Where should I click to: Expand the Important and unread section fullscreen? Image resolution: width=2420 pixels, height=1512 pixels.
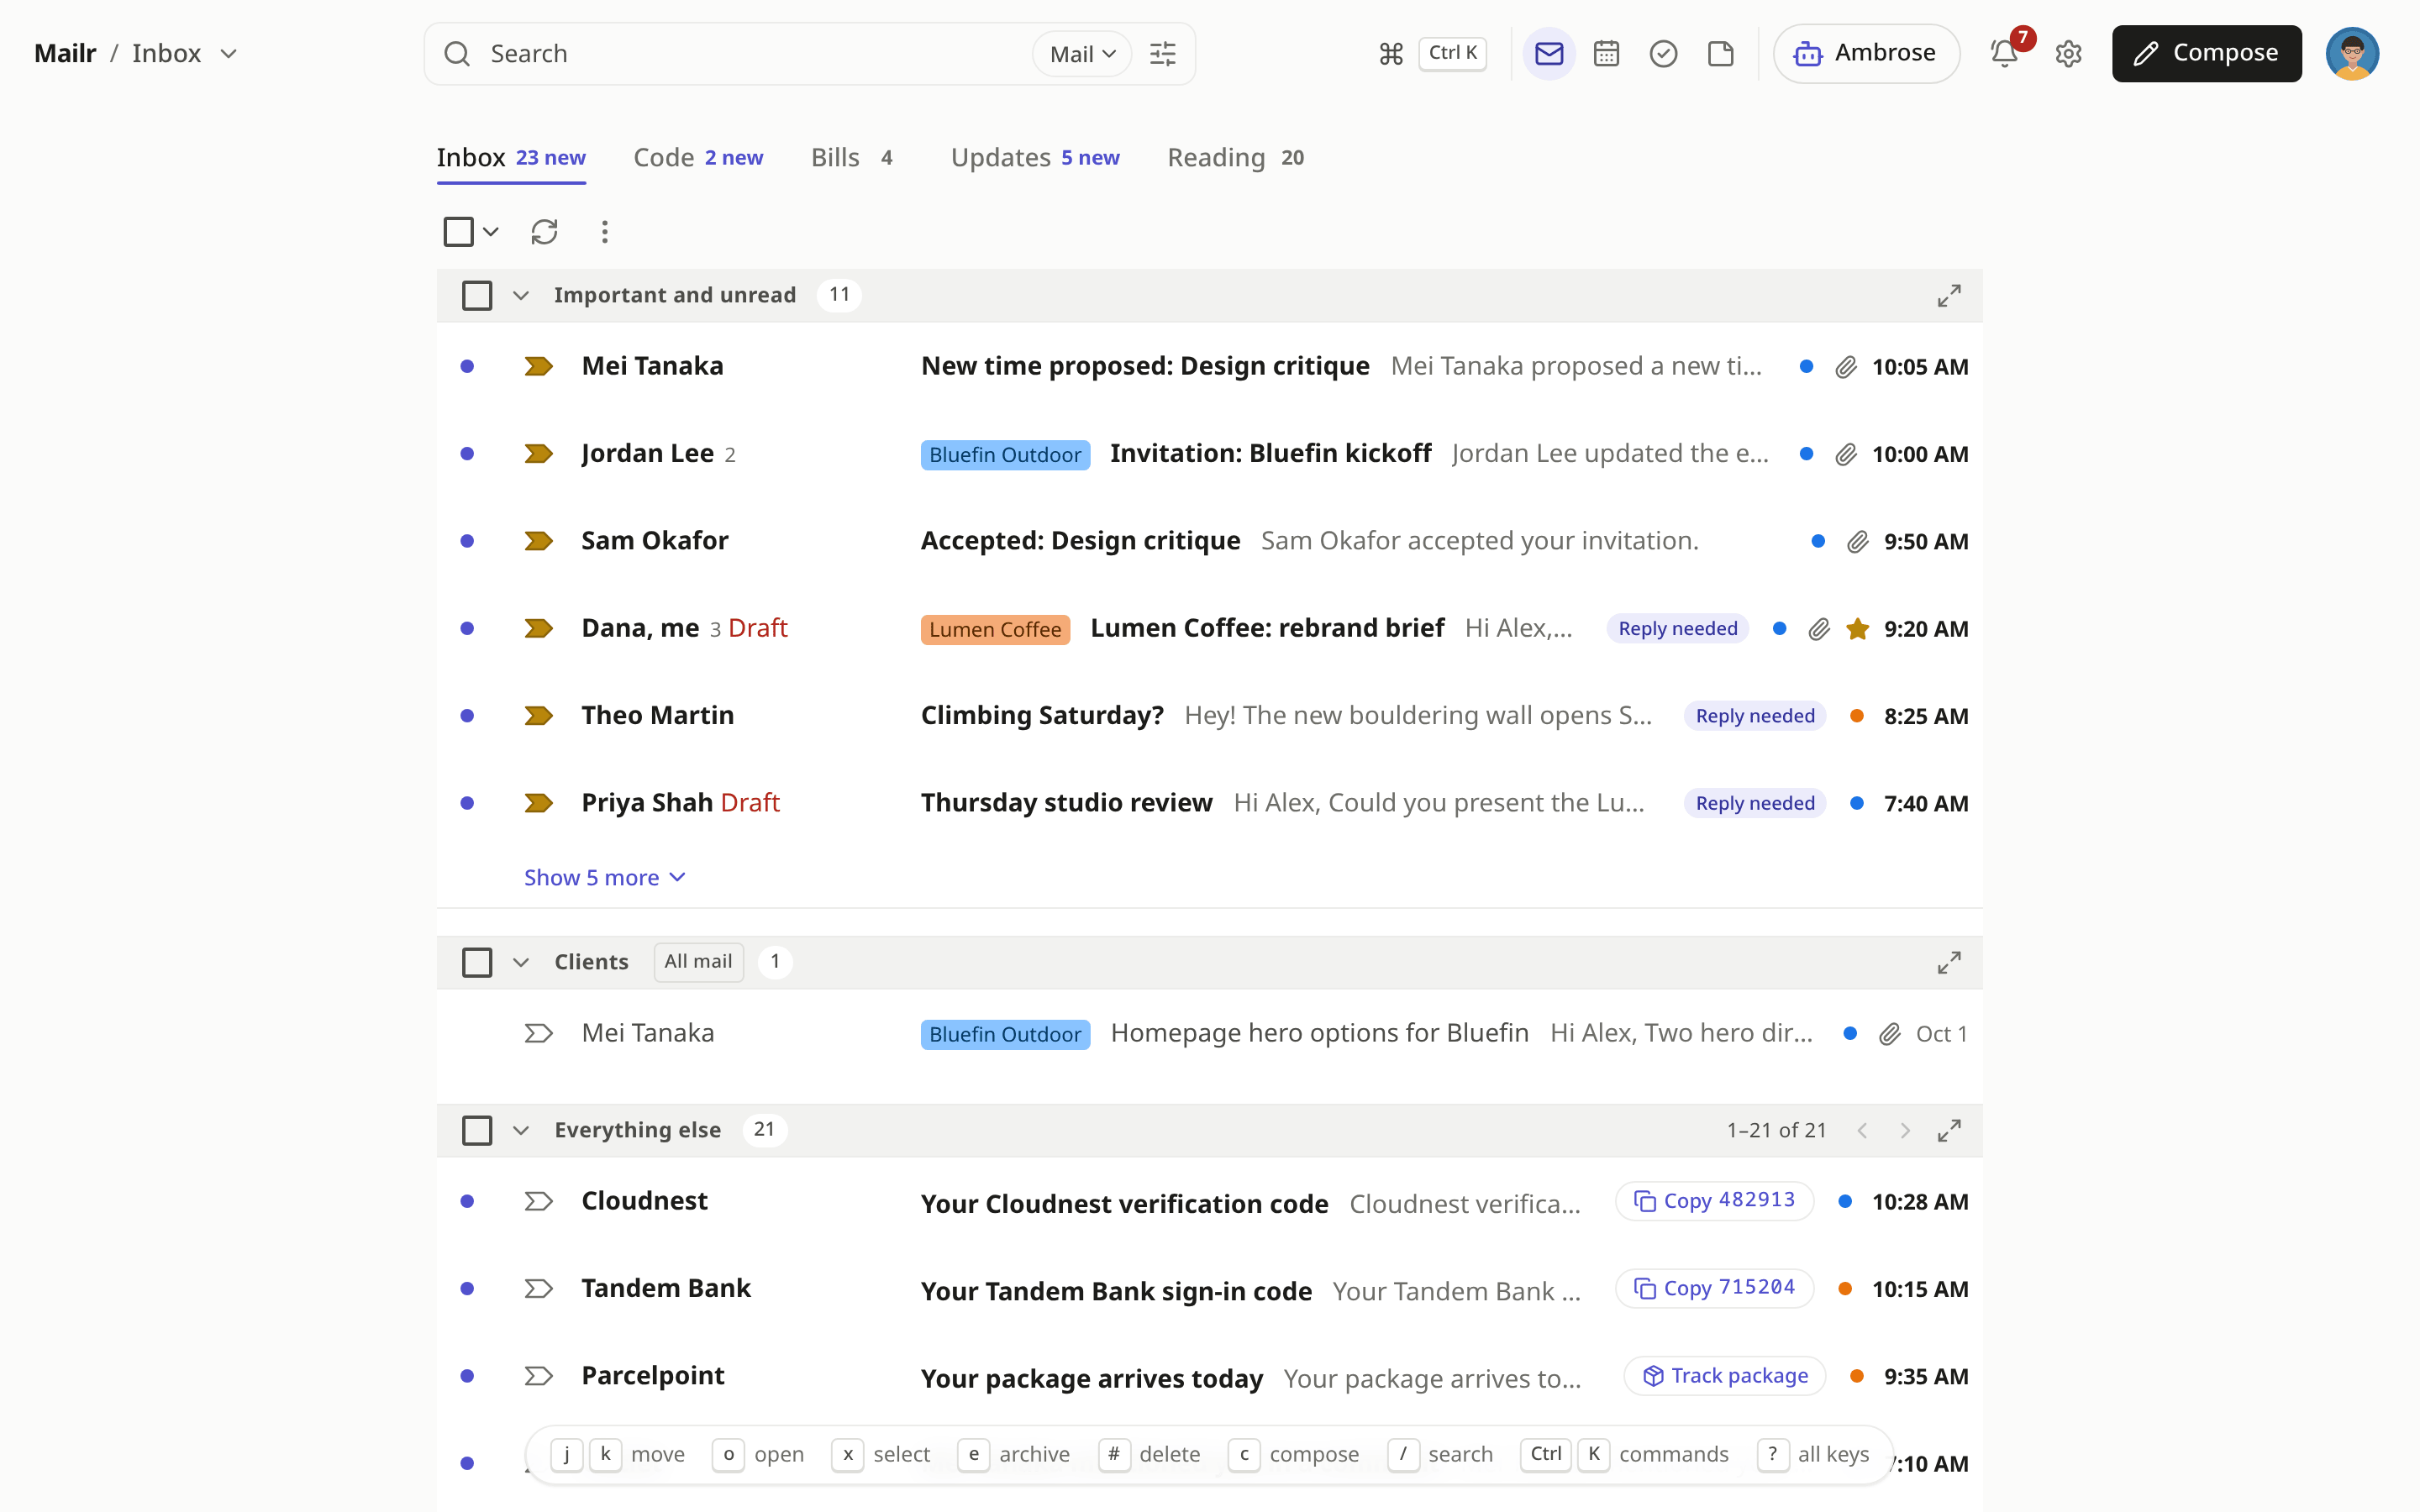pos(1948,296)
